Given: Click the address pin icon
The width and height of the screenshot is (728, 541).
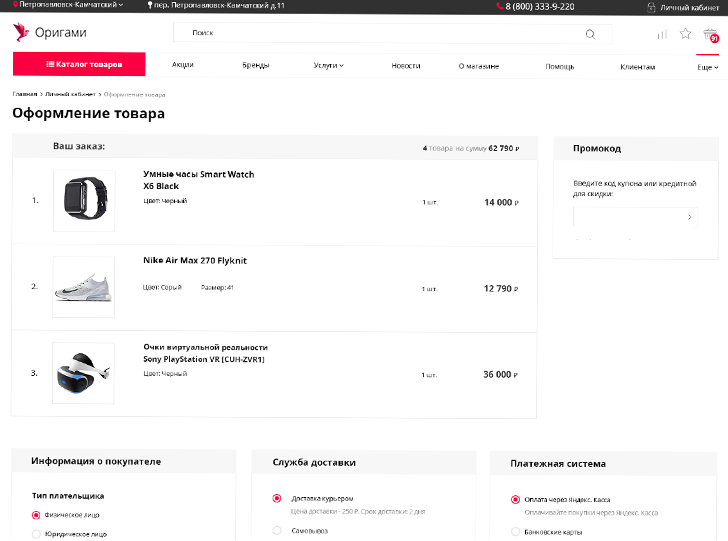Looking at the screenshot, I should (150, 5).
